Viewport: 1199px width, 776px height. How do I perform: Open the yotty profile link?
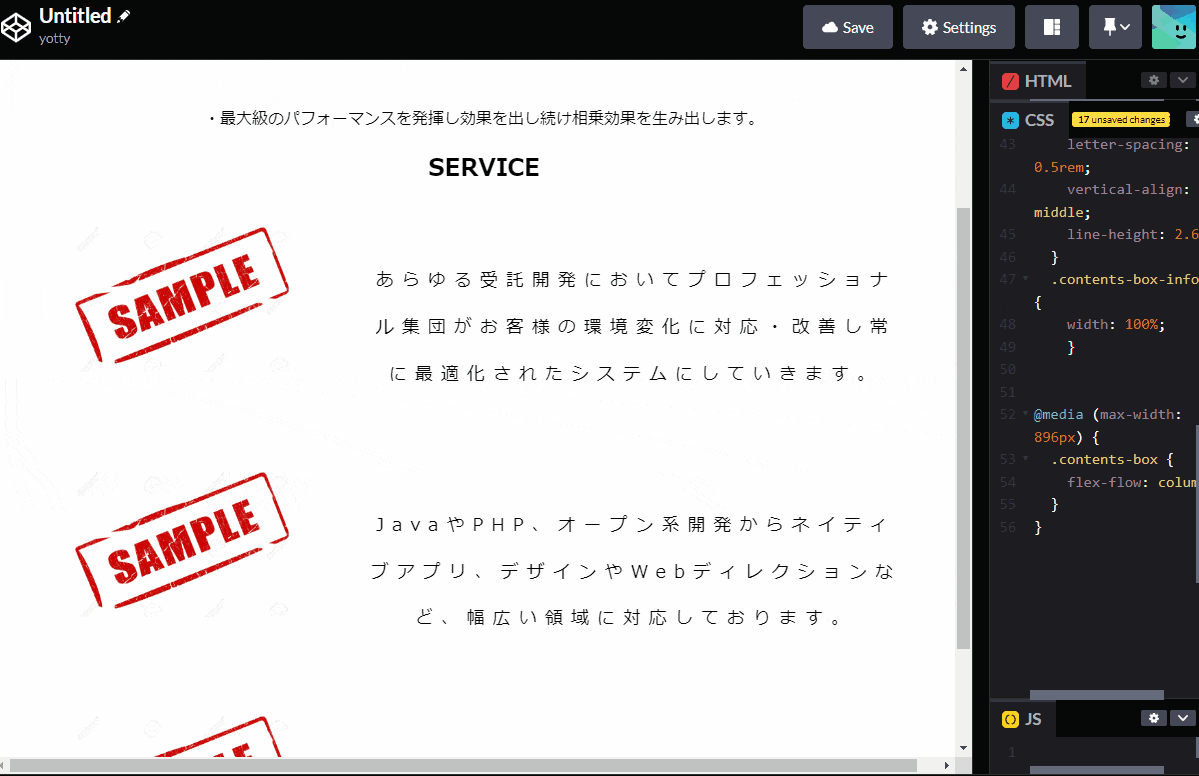coord(54,38)
